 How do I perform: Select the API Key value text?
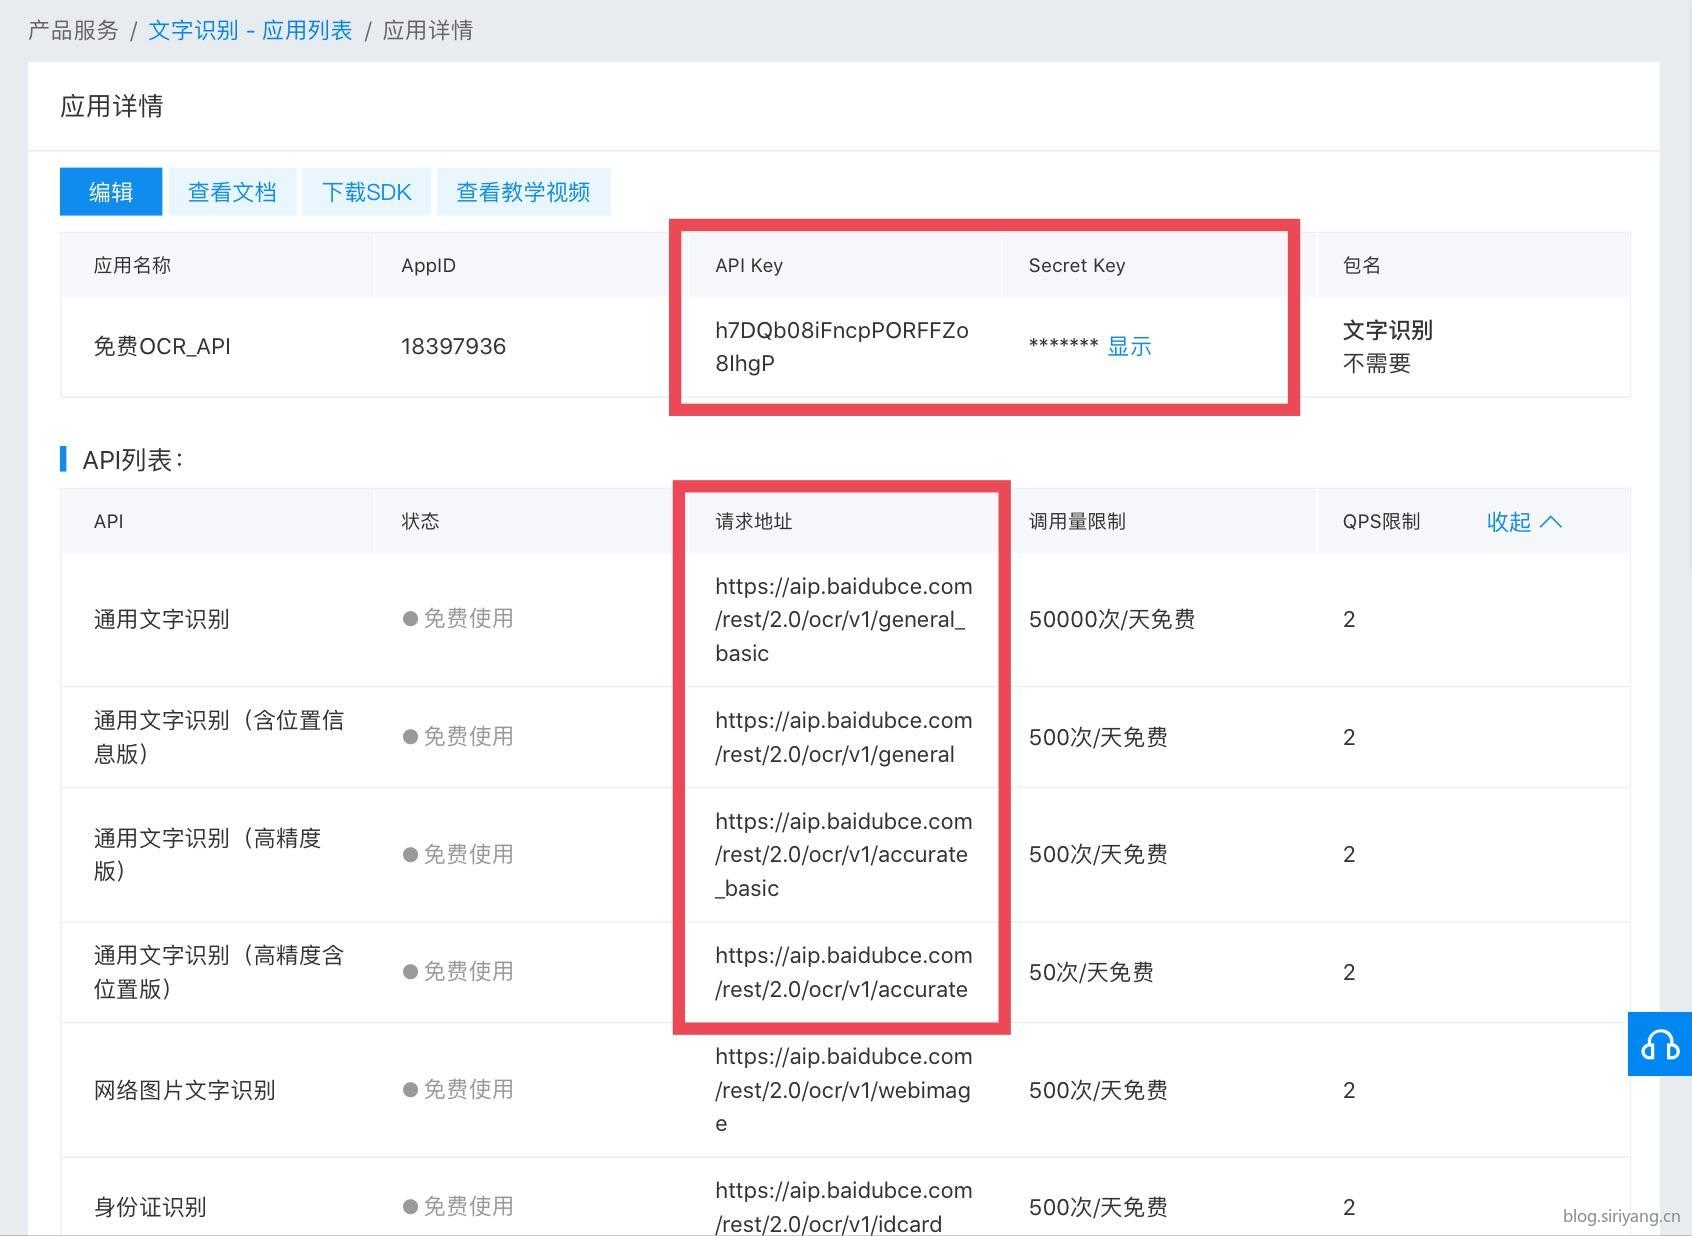[841, 346]
